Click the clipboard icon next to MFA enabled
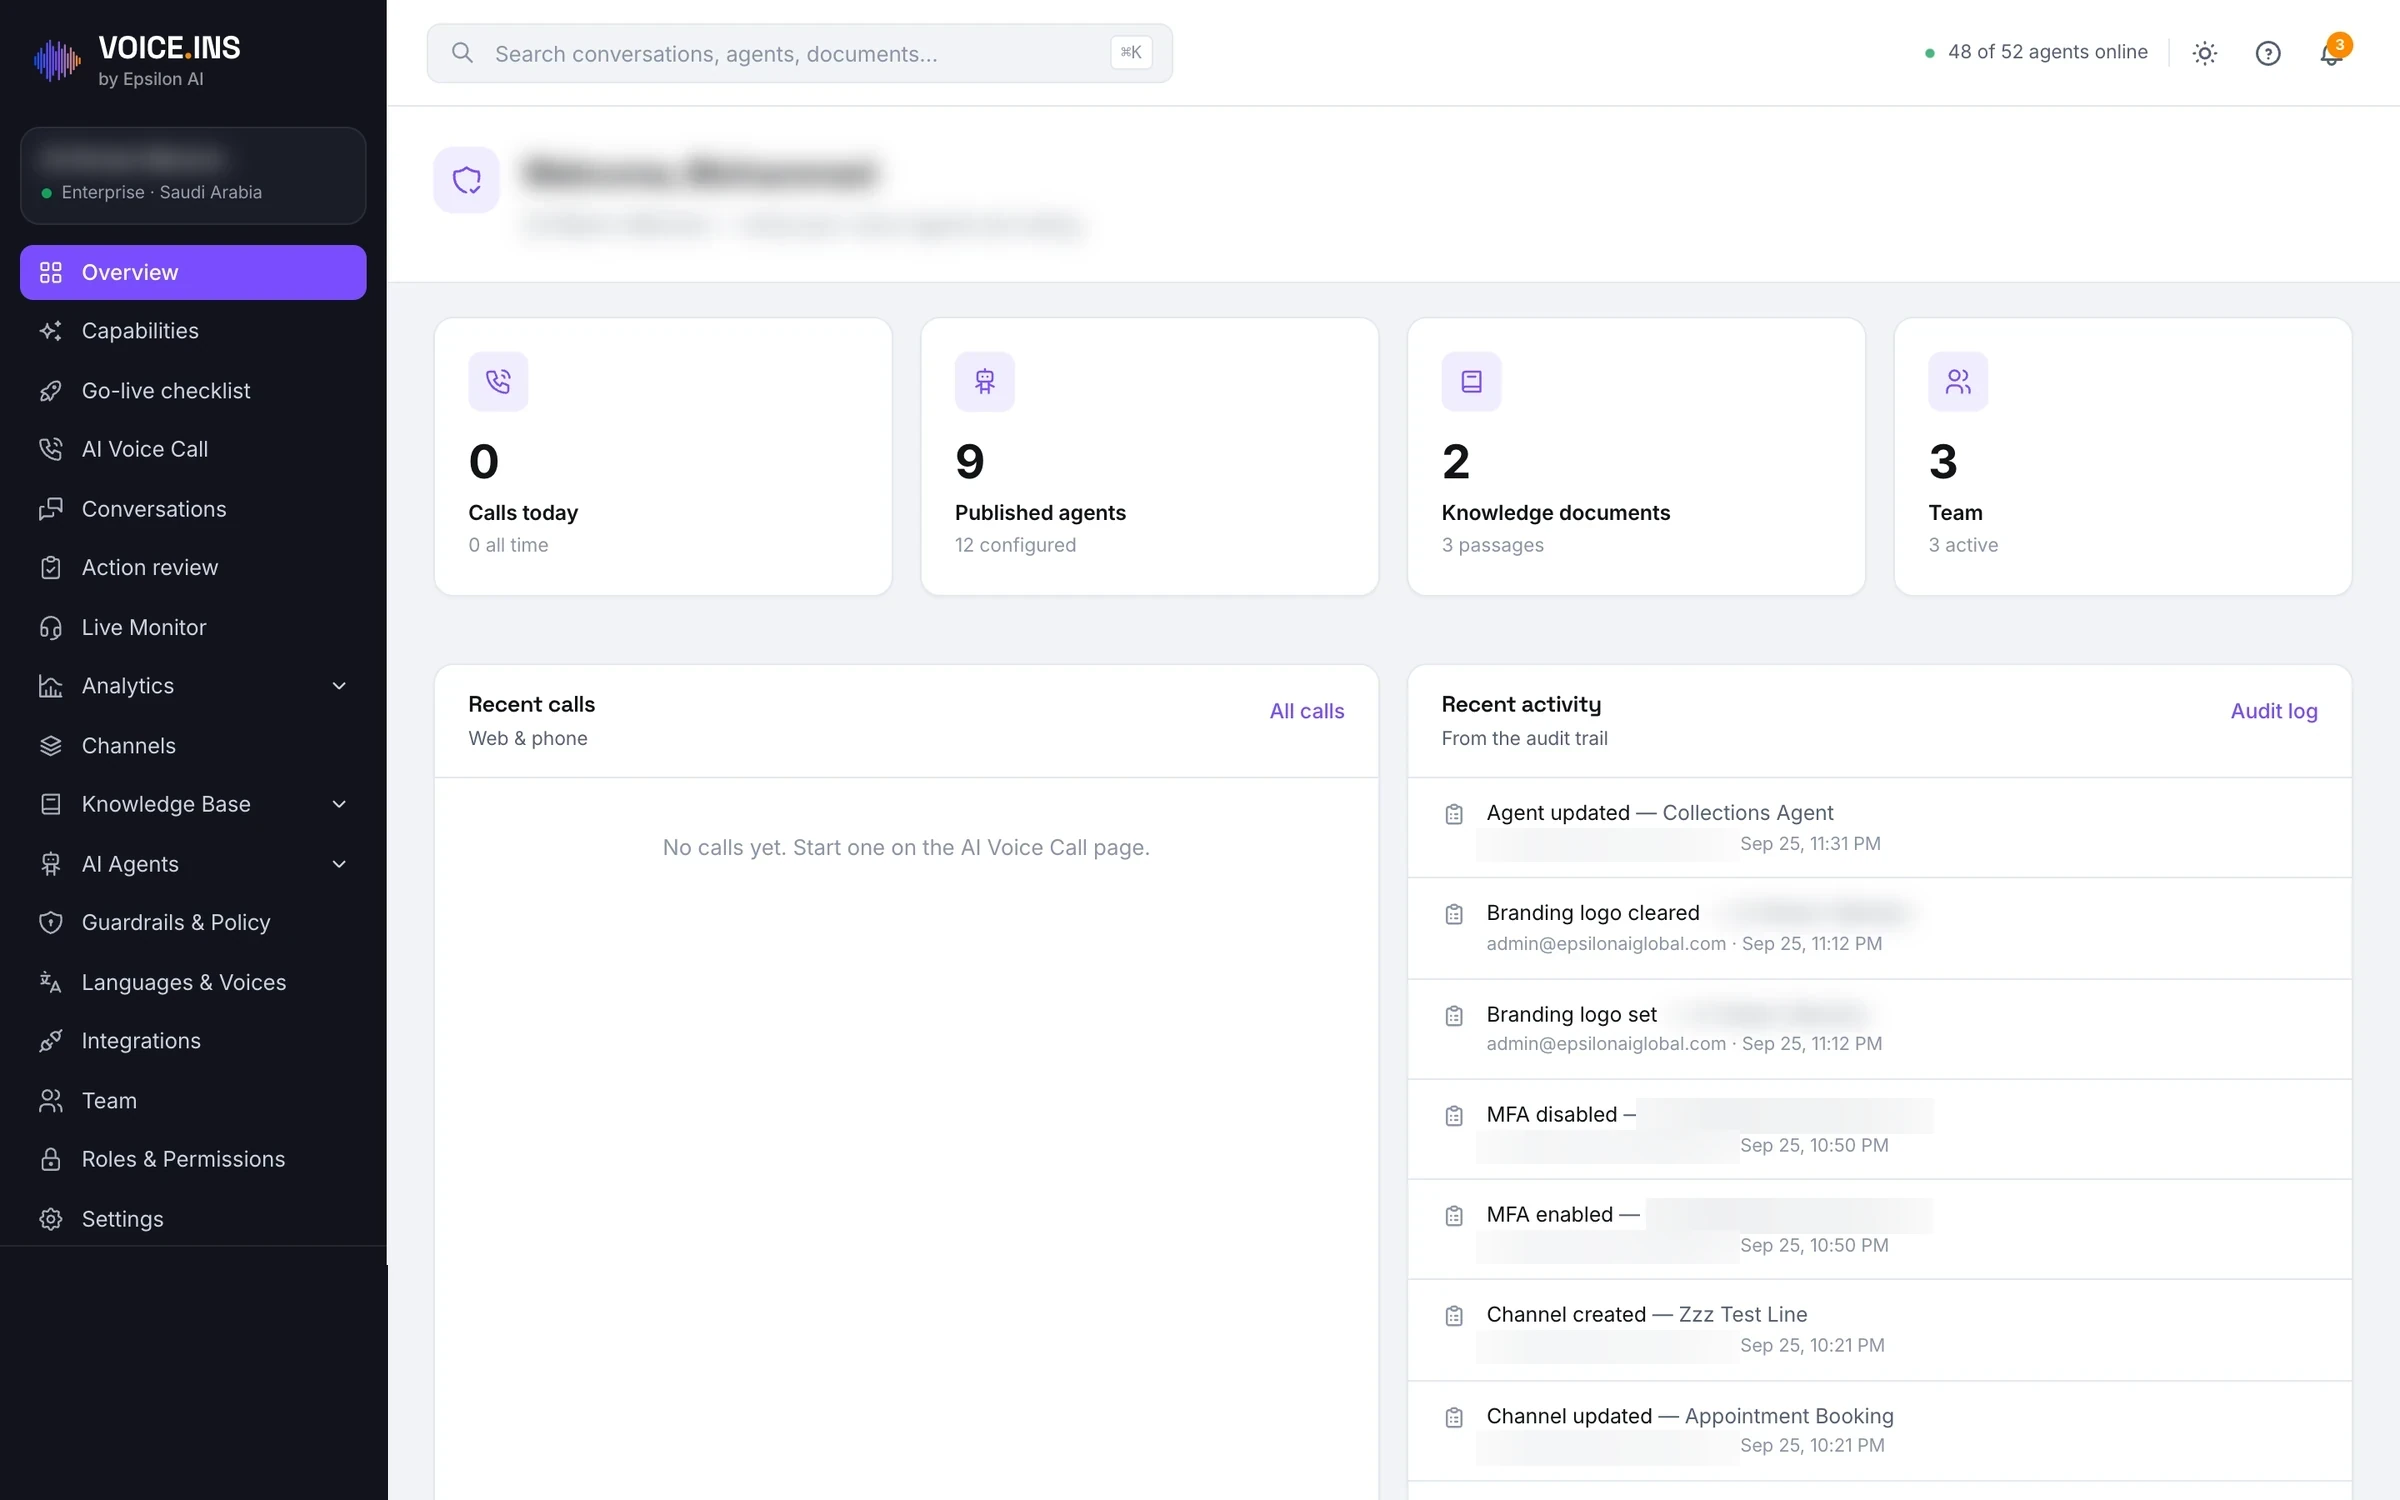Image resolution: width=2400 pixels, height=1500 pixels. coord(1454,1215)
